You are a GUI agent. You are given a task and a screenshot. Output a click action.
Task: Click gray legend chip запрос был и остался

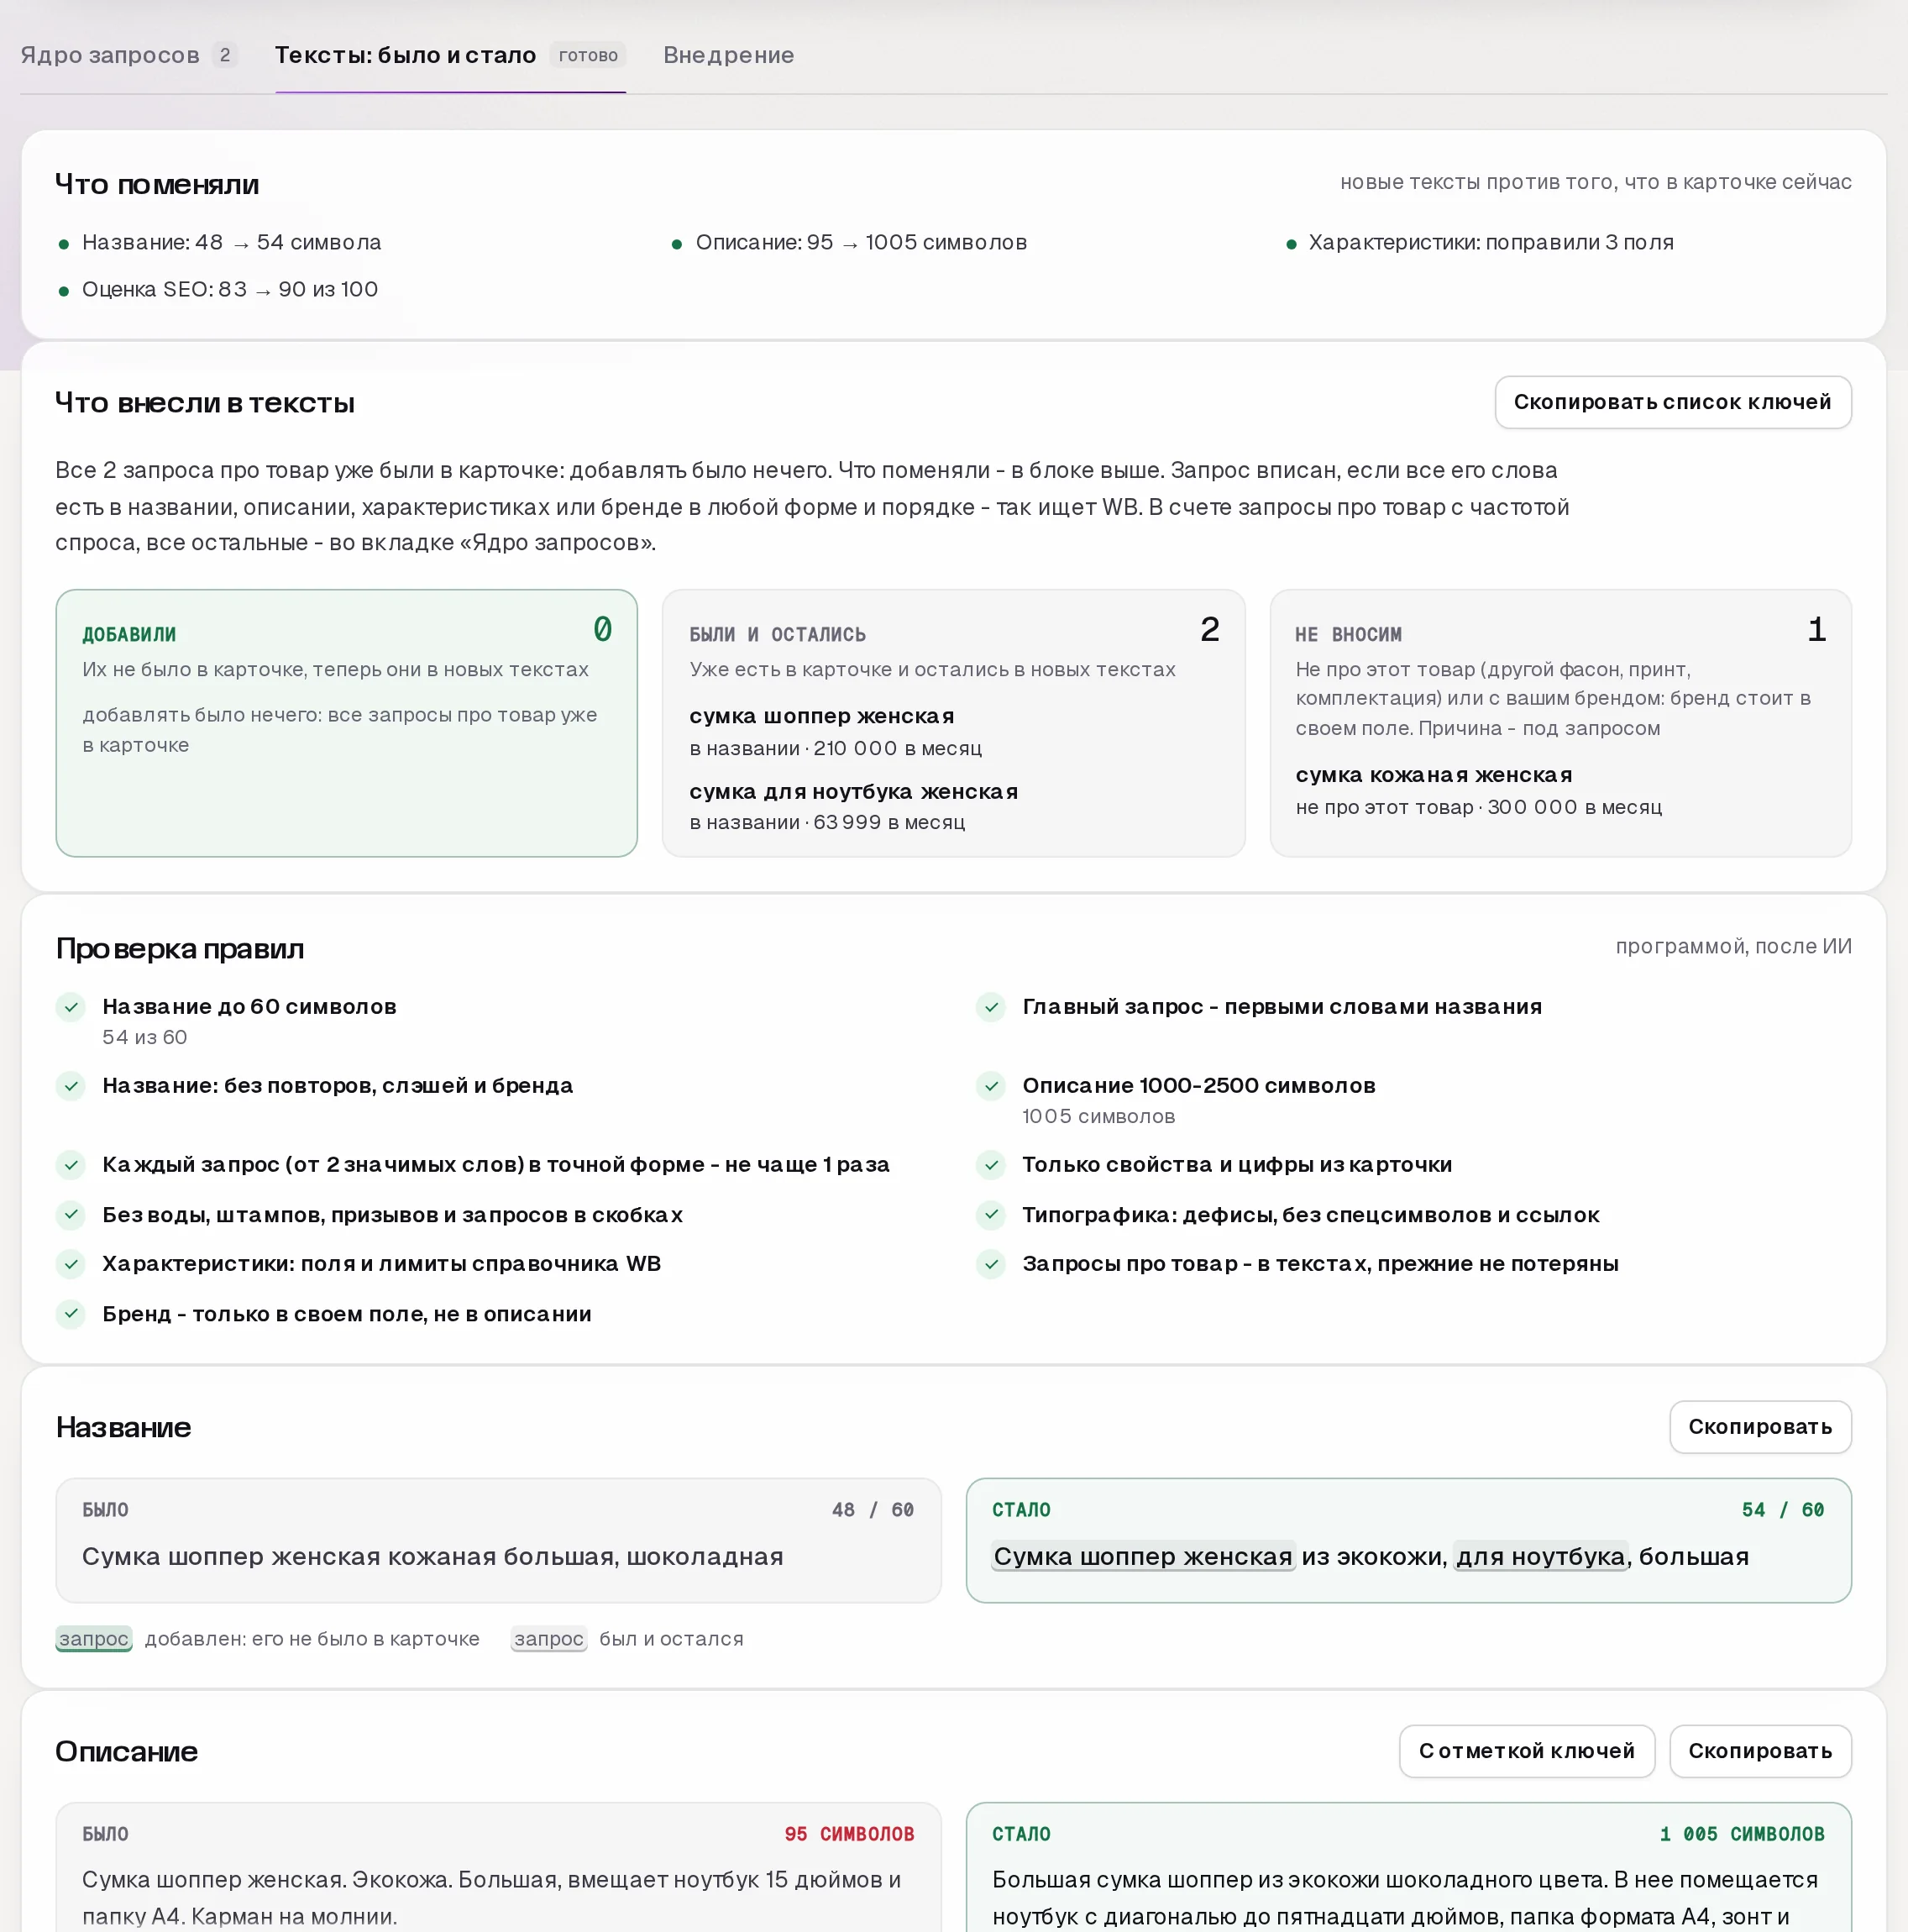click(549, 1638)
